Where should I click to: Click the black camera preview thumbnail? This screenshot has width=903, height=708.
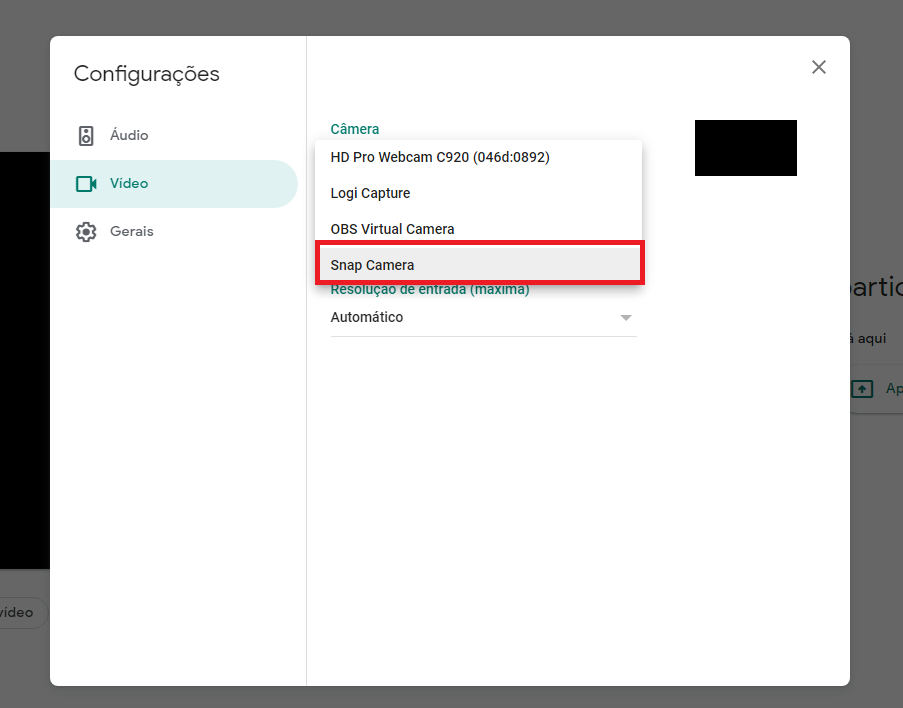click(746, 148)
